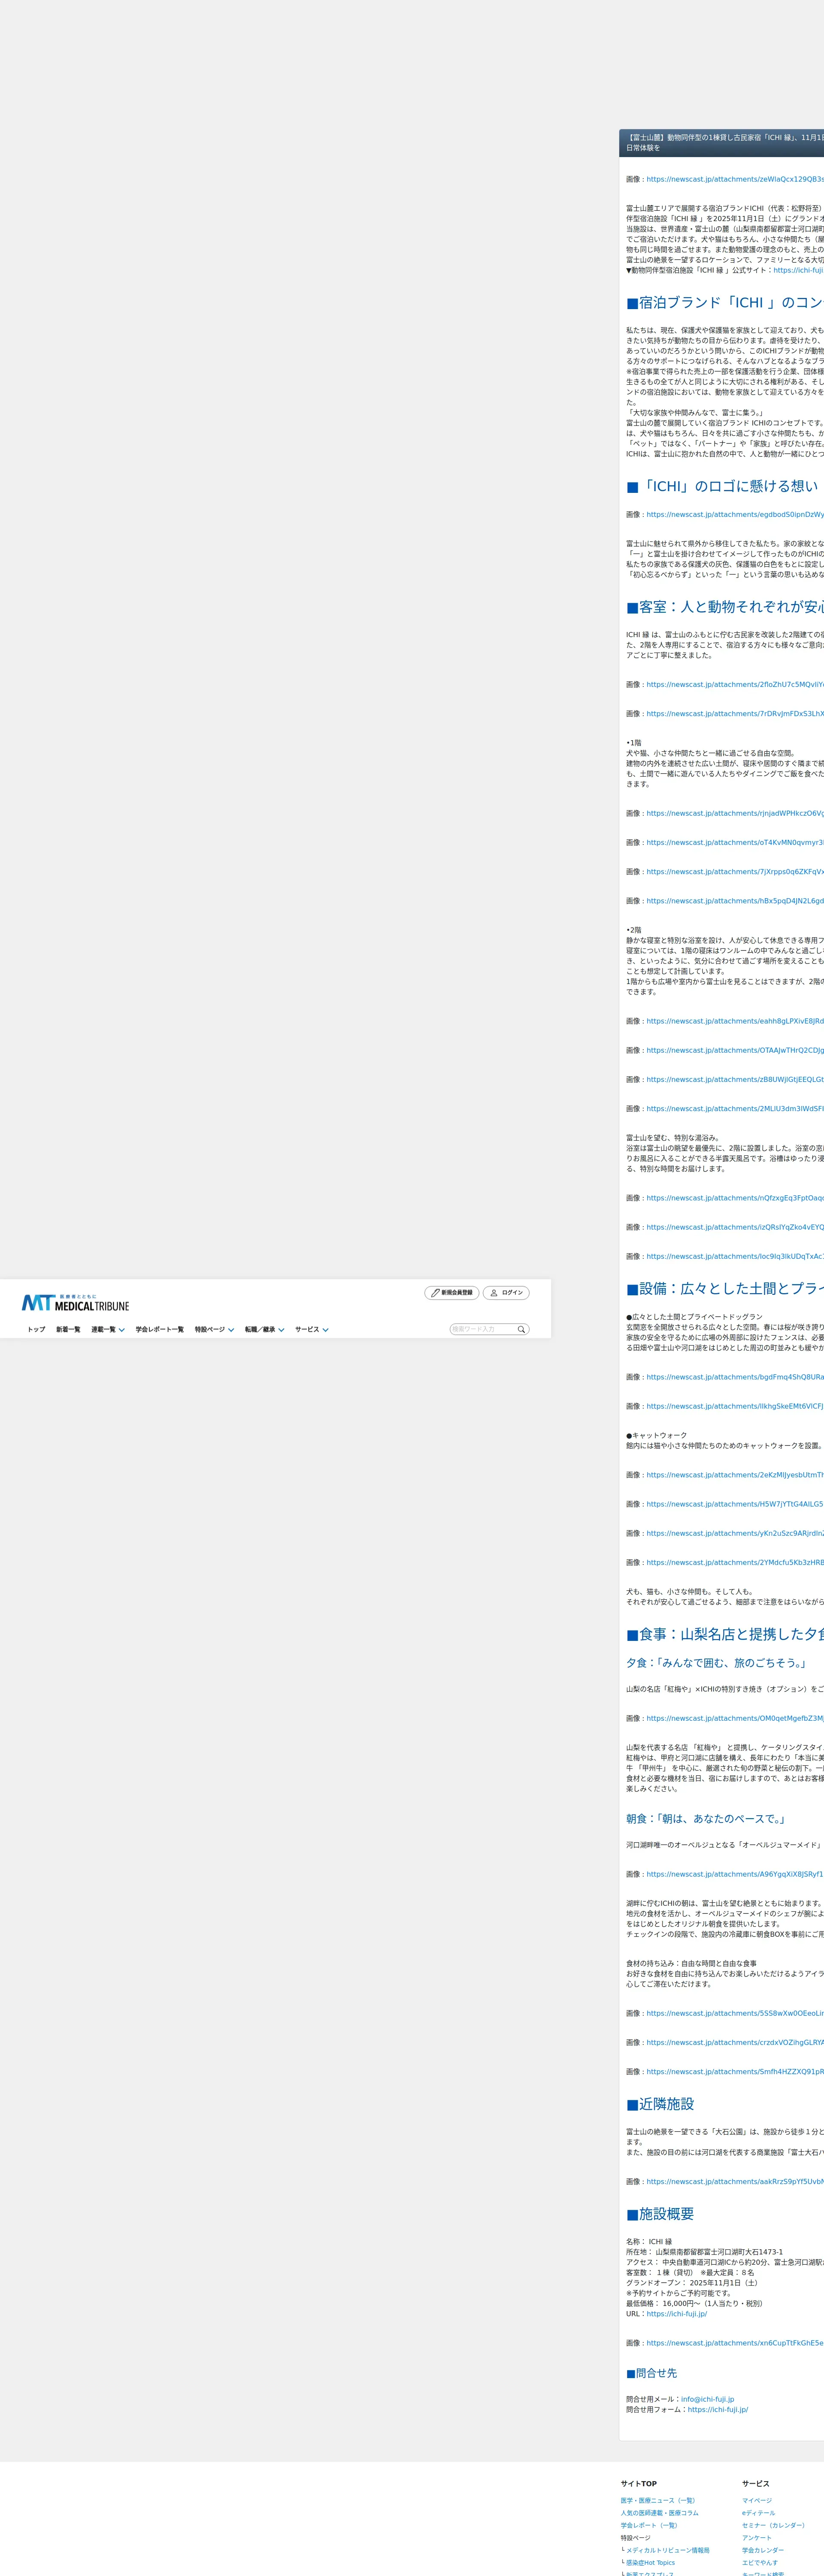Open the image link under 夕食 heading
This screenshot has height=2576, width=824.
tap(735, 1718)
